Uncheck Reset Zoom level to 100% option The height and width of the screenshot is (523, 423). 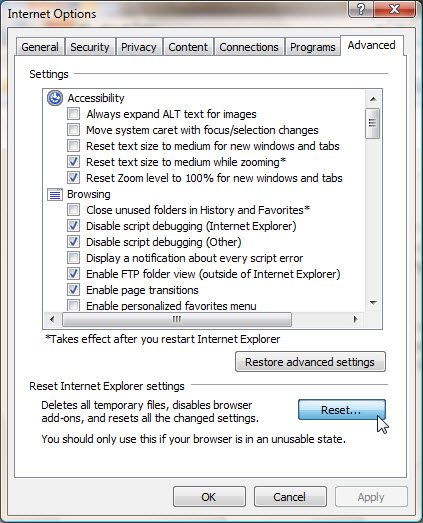[x=73, y=178]
